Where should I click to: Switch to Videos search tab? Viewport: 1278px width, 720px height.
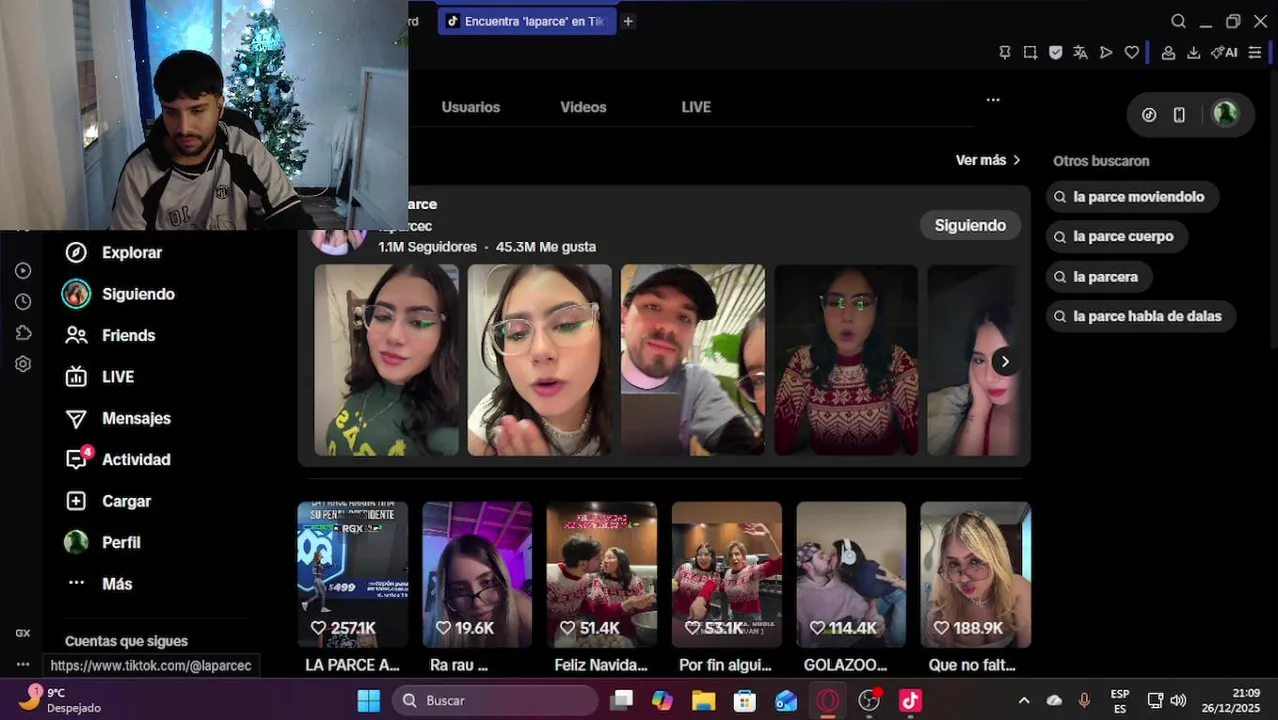(583, 107)
